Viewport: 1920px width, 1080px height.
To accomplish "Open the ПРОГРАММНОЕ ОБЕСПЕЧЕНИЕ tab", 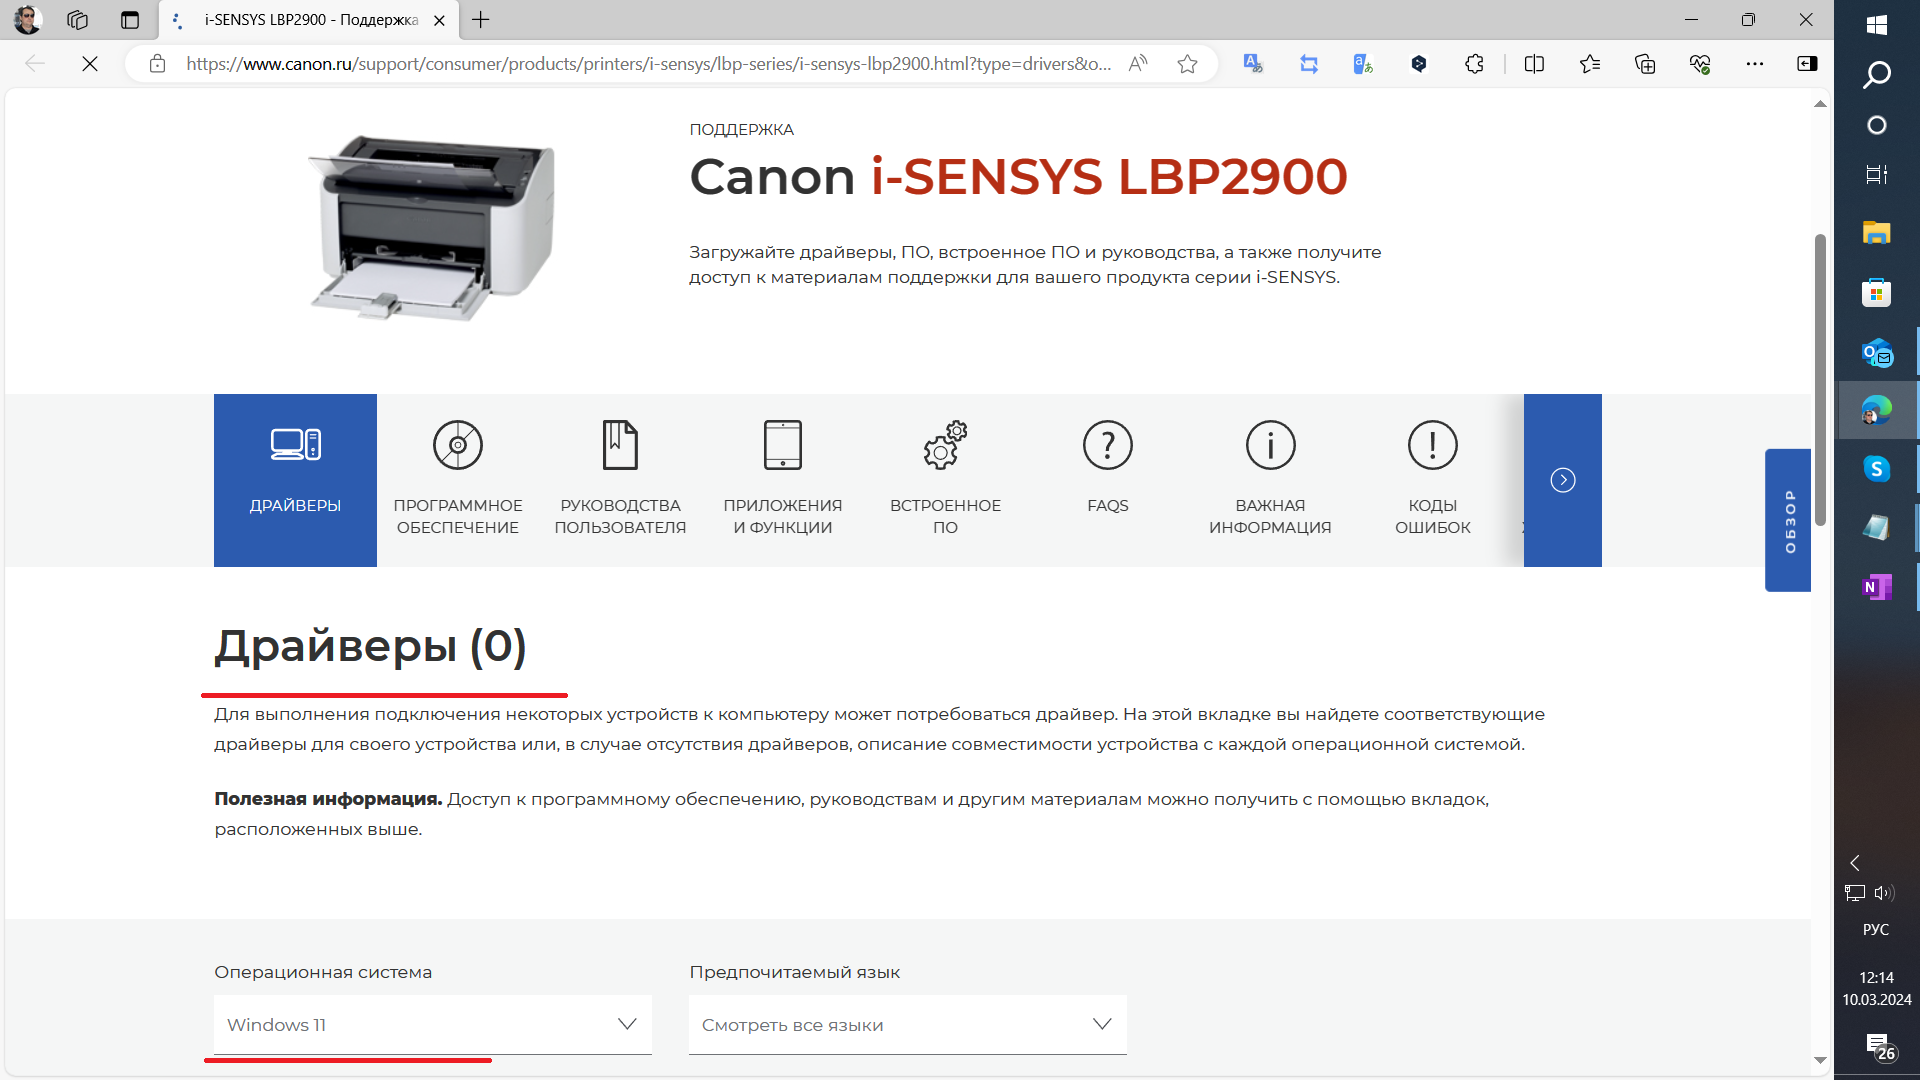I will [x=458, y=480].
